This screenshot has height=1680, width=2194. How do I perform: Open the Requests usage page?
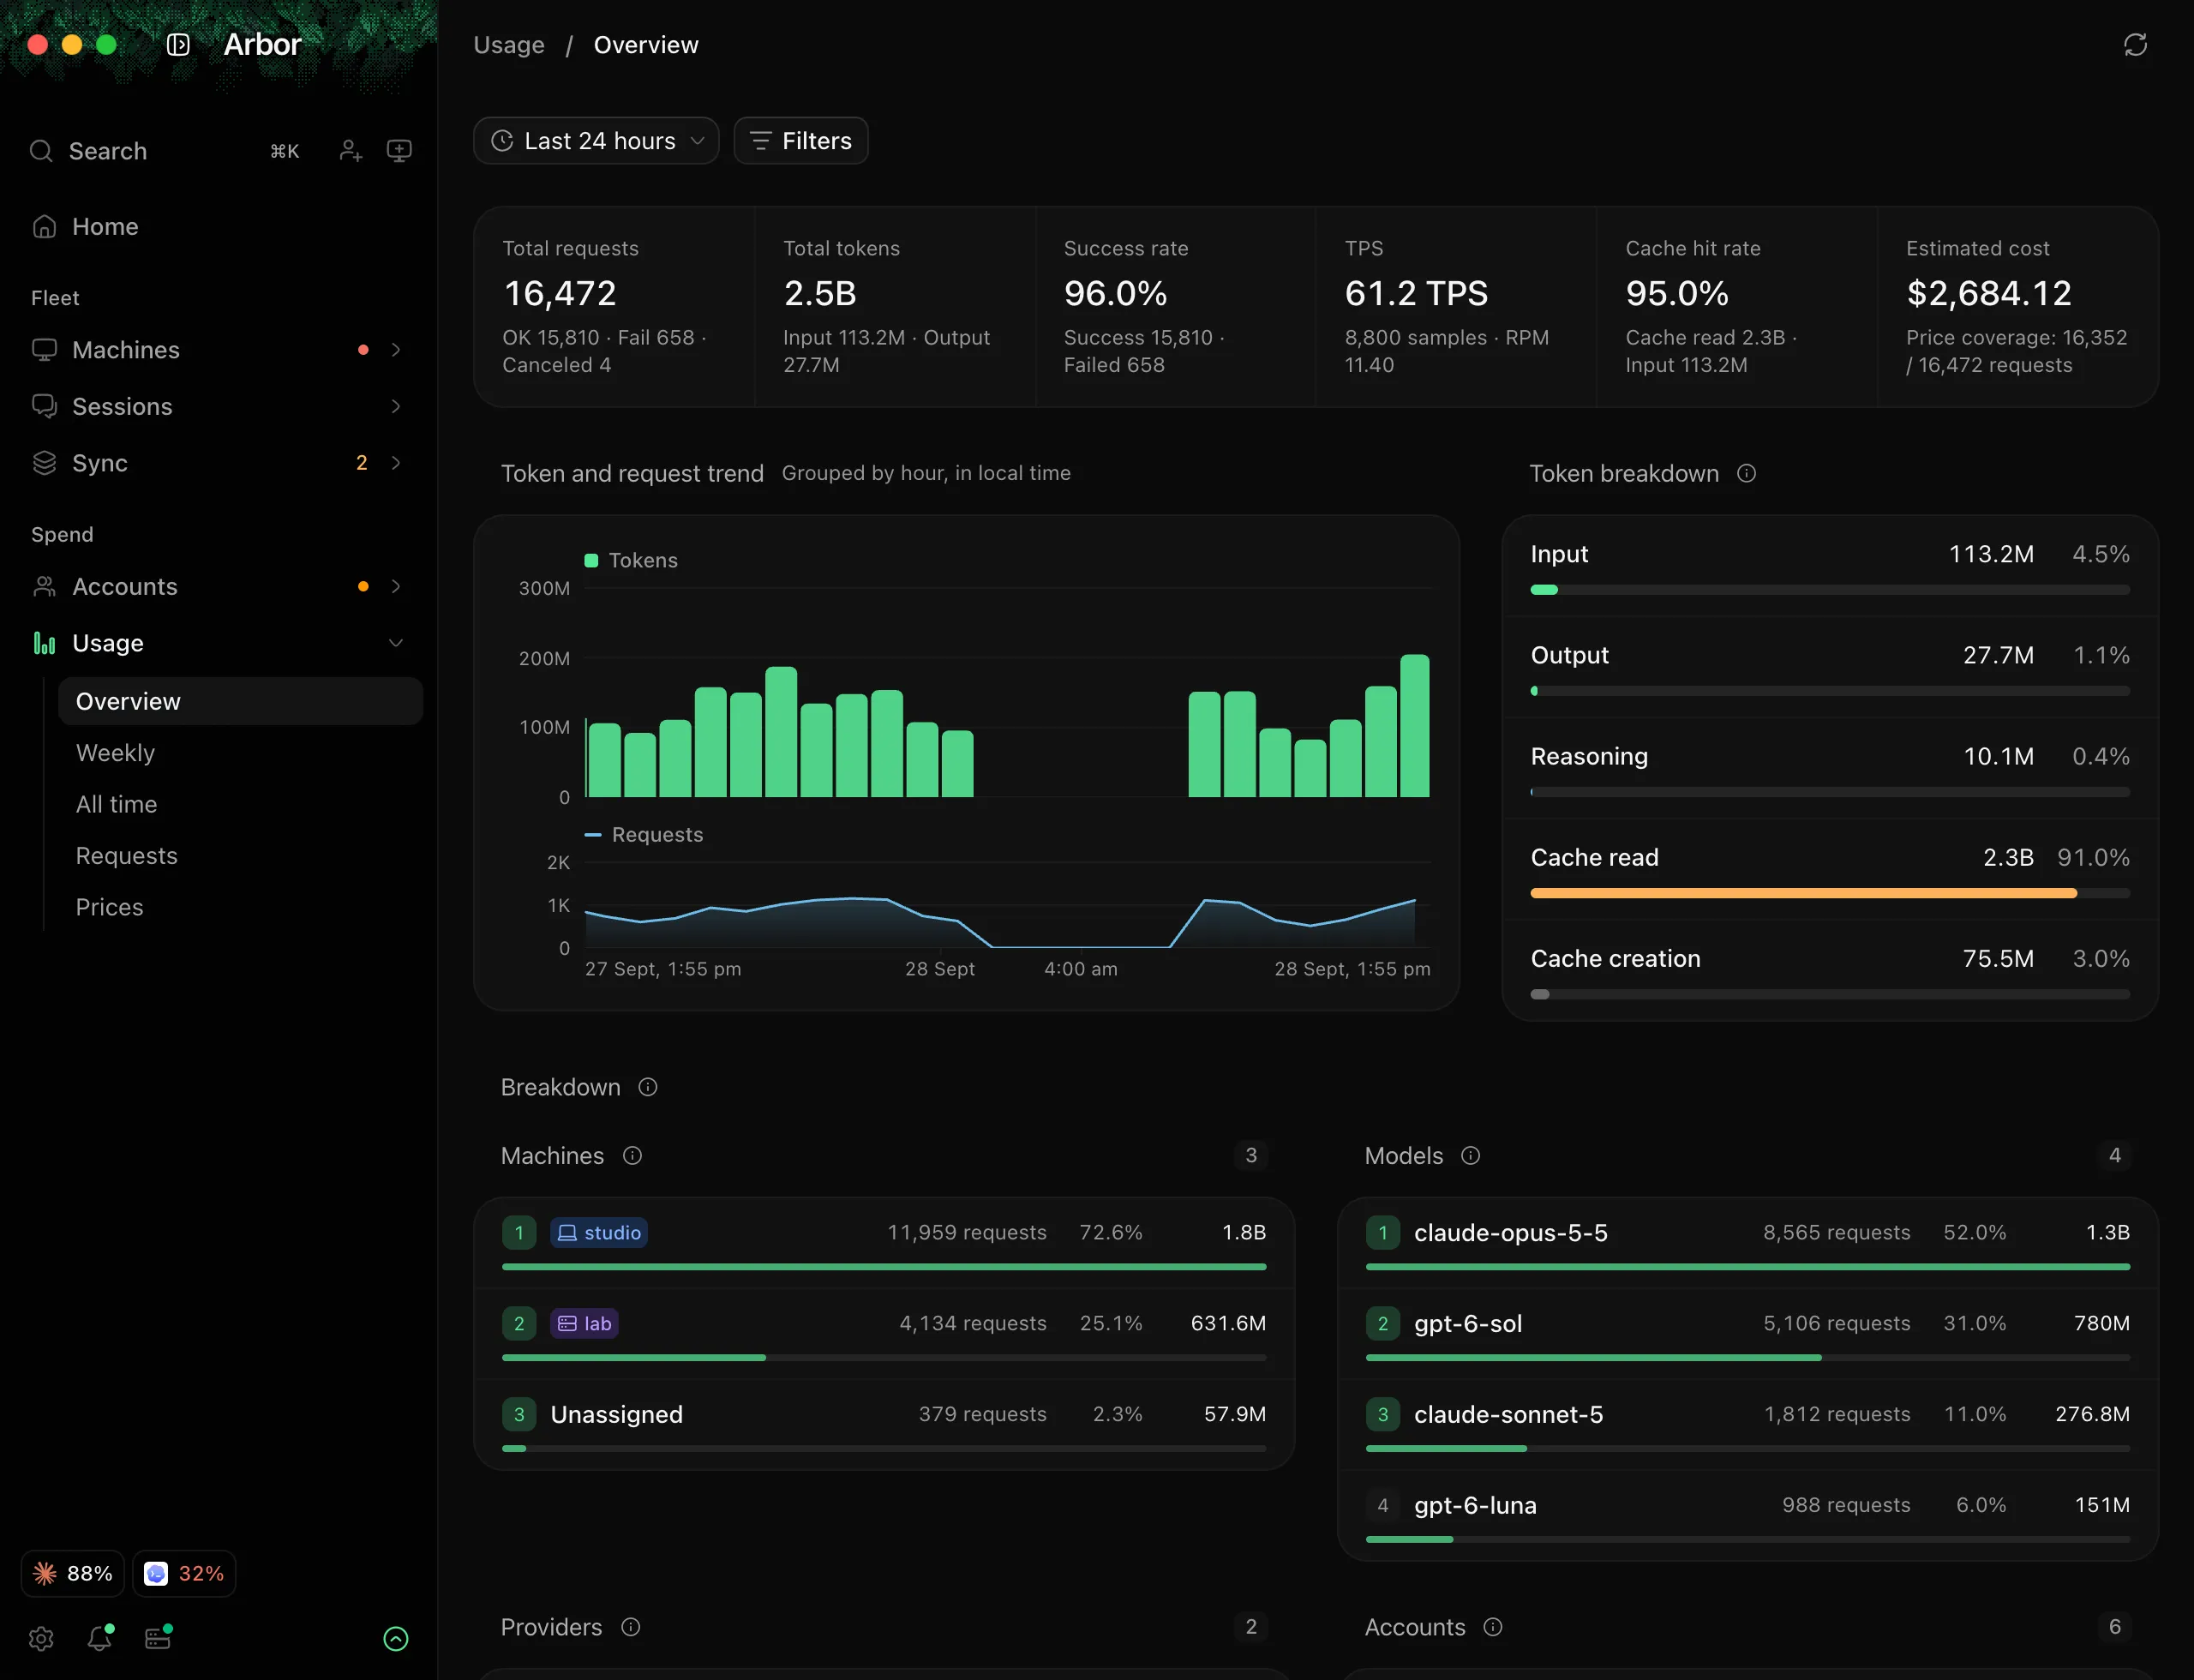coord(240,856)
